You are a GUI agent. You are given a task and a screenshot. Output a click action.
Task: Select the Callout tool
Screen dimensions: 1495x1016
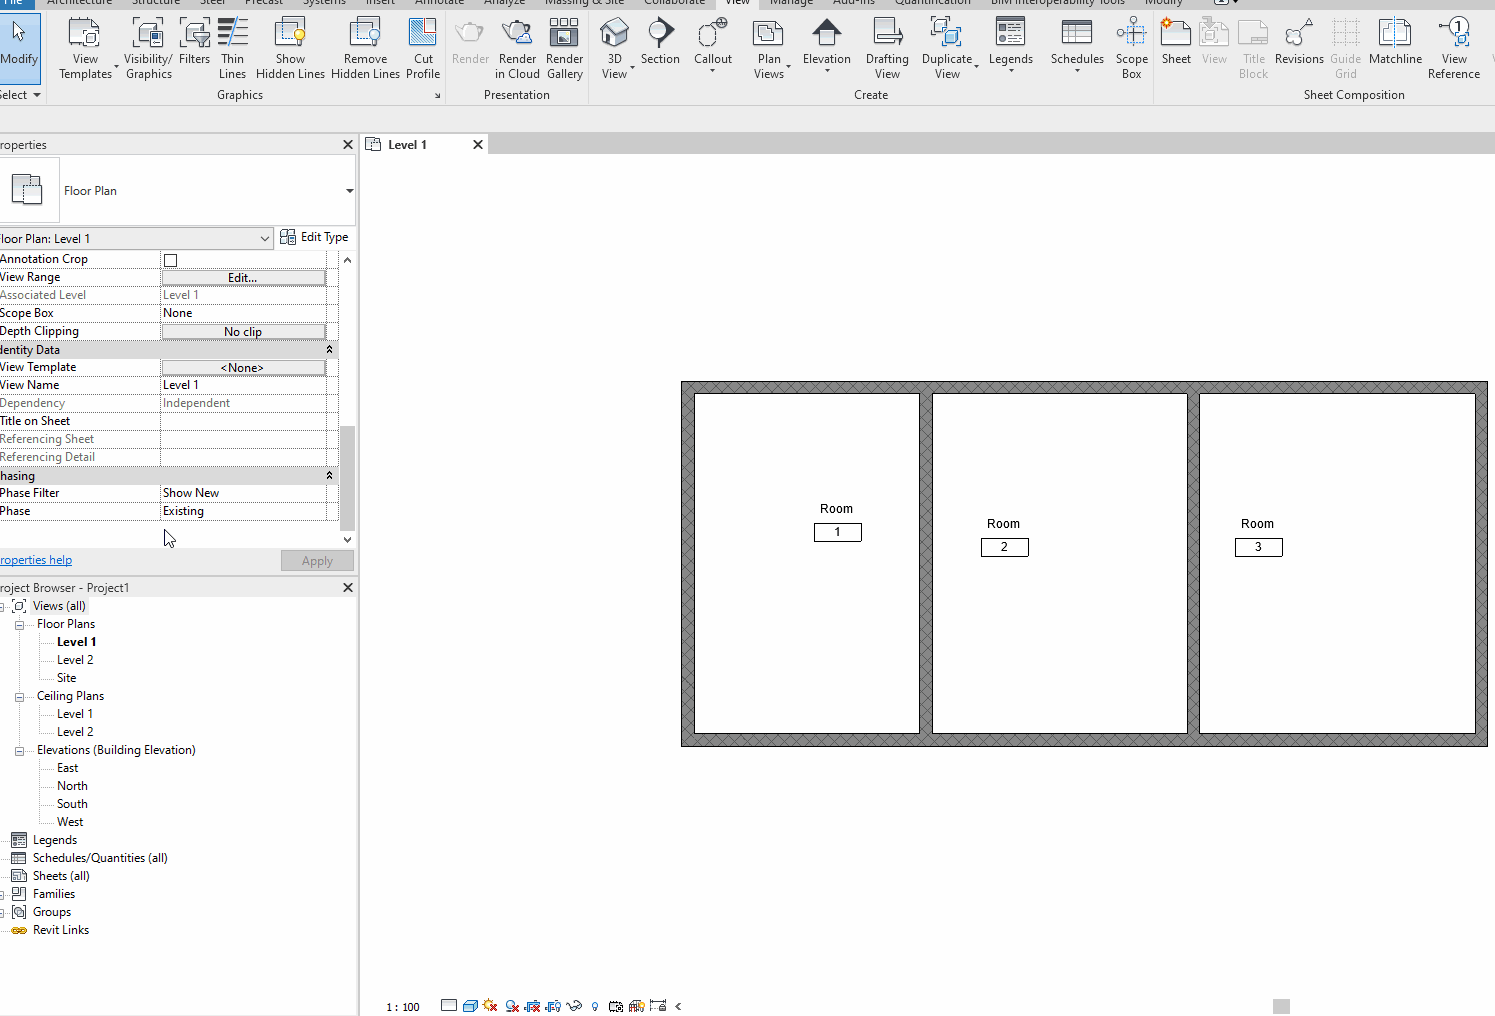click(712, 44)
